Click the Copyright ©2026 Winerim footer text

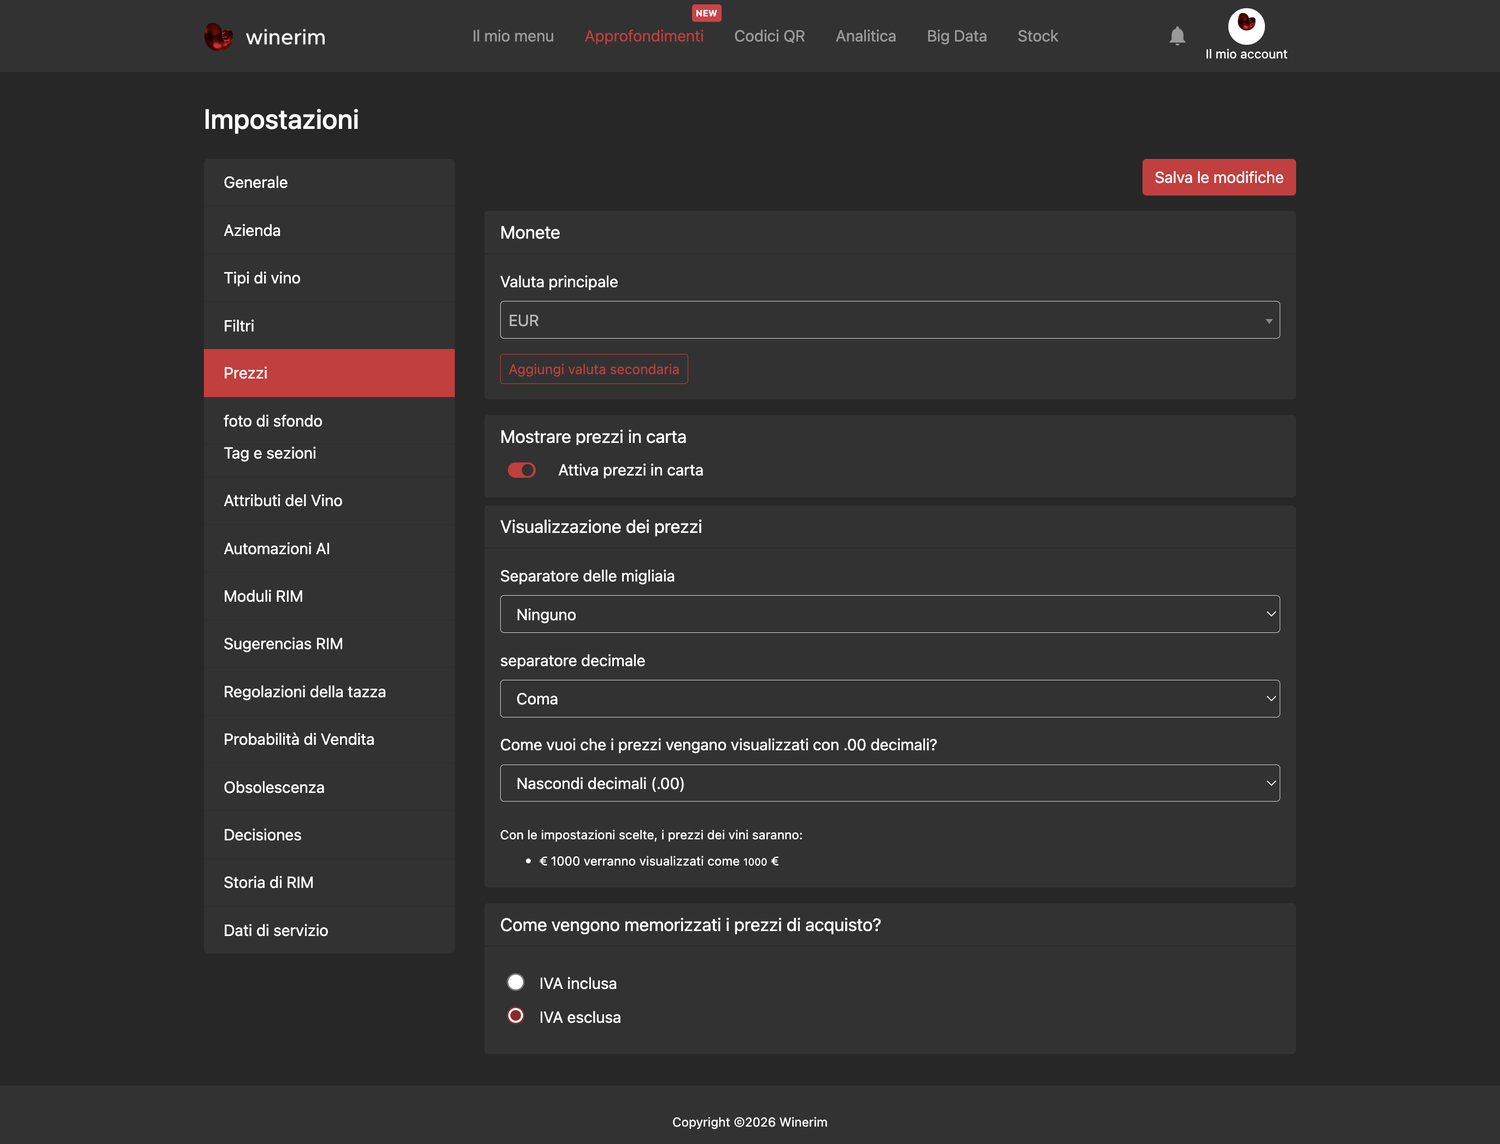click(750, 1122)
